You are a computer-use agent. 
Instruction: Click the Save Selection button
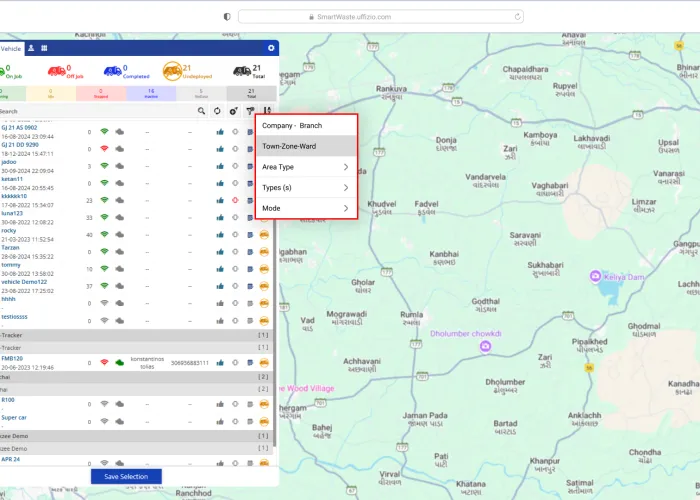pos(126,476)
